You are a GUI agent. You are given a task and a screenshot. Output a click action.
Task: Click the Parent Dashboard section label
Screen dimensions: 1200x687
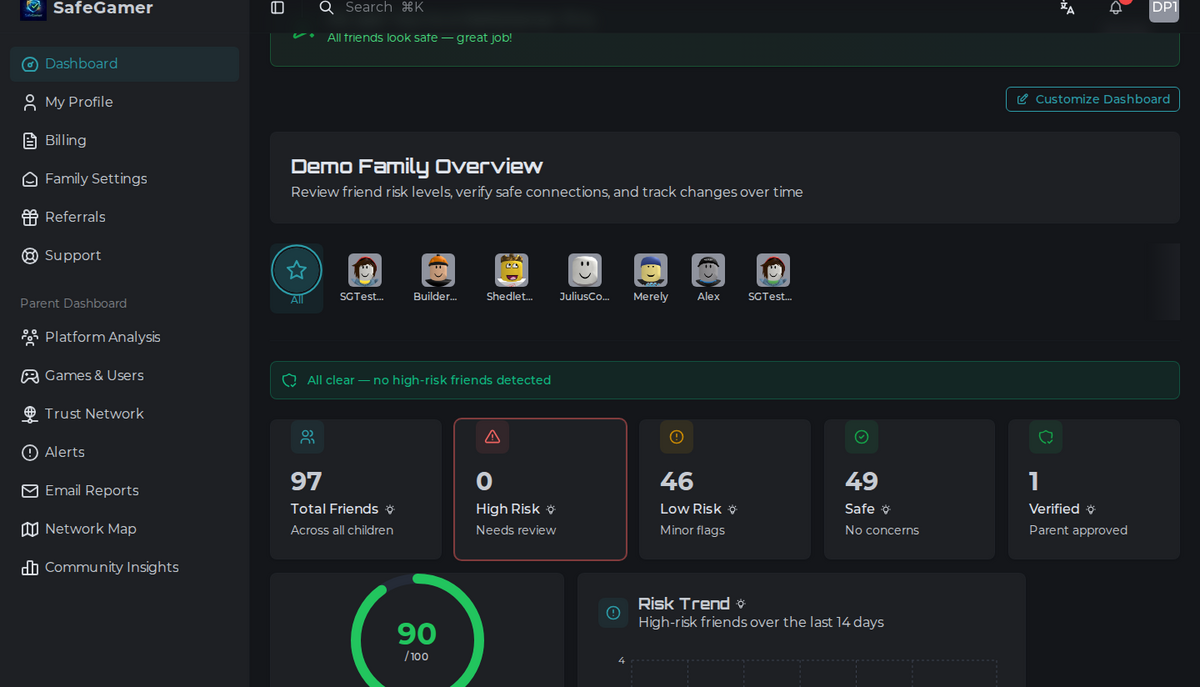coord(73,303)
